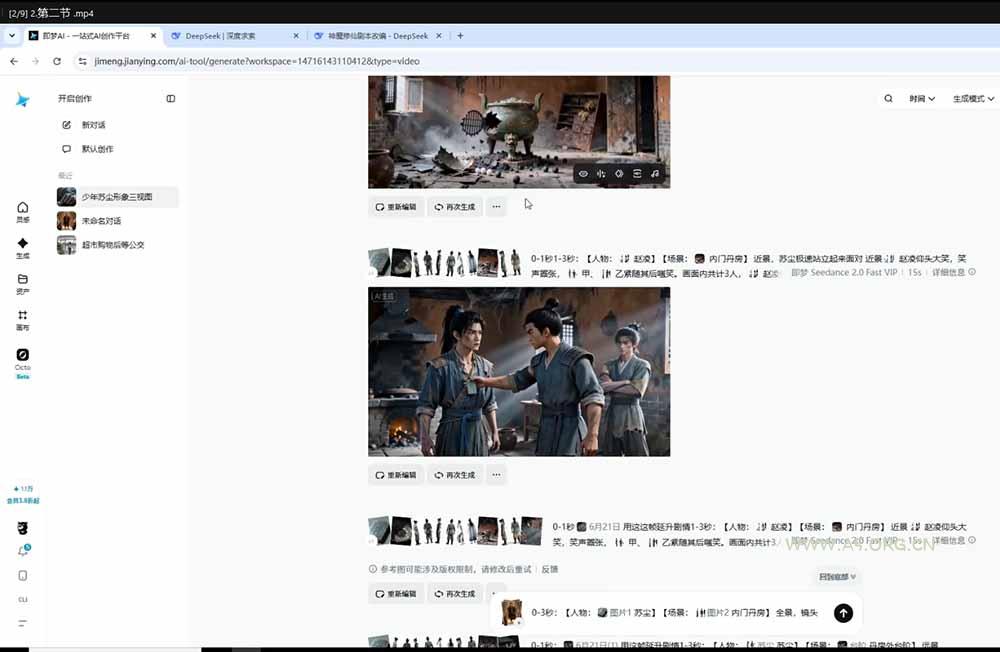Open the bottom sidebar more menu icon
This screenshot has width=1000, height=652.
(22, 623)
